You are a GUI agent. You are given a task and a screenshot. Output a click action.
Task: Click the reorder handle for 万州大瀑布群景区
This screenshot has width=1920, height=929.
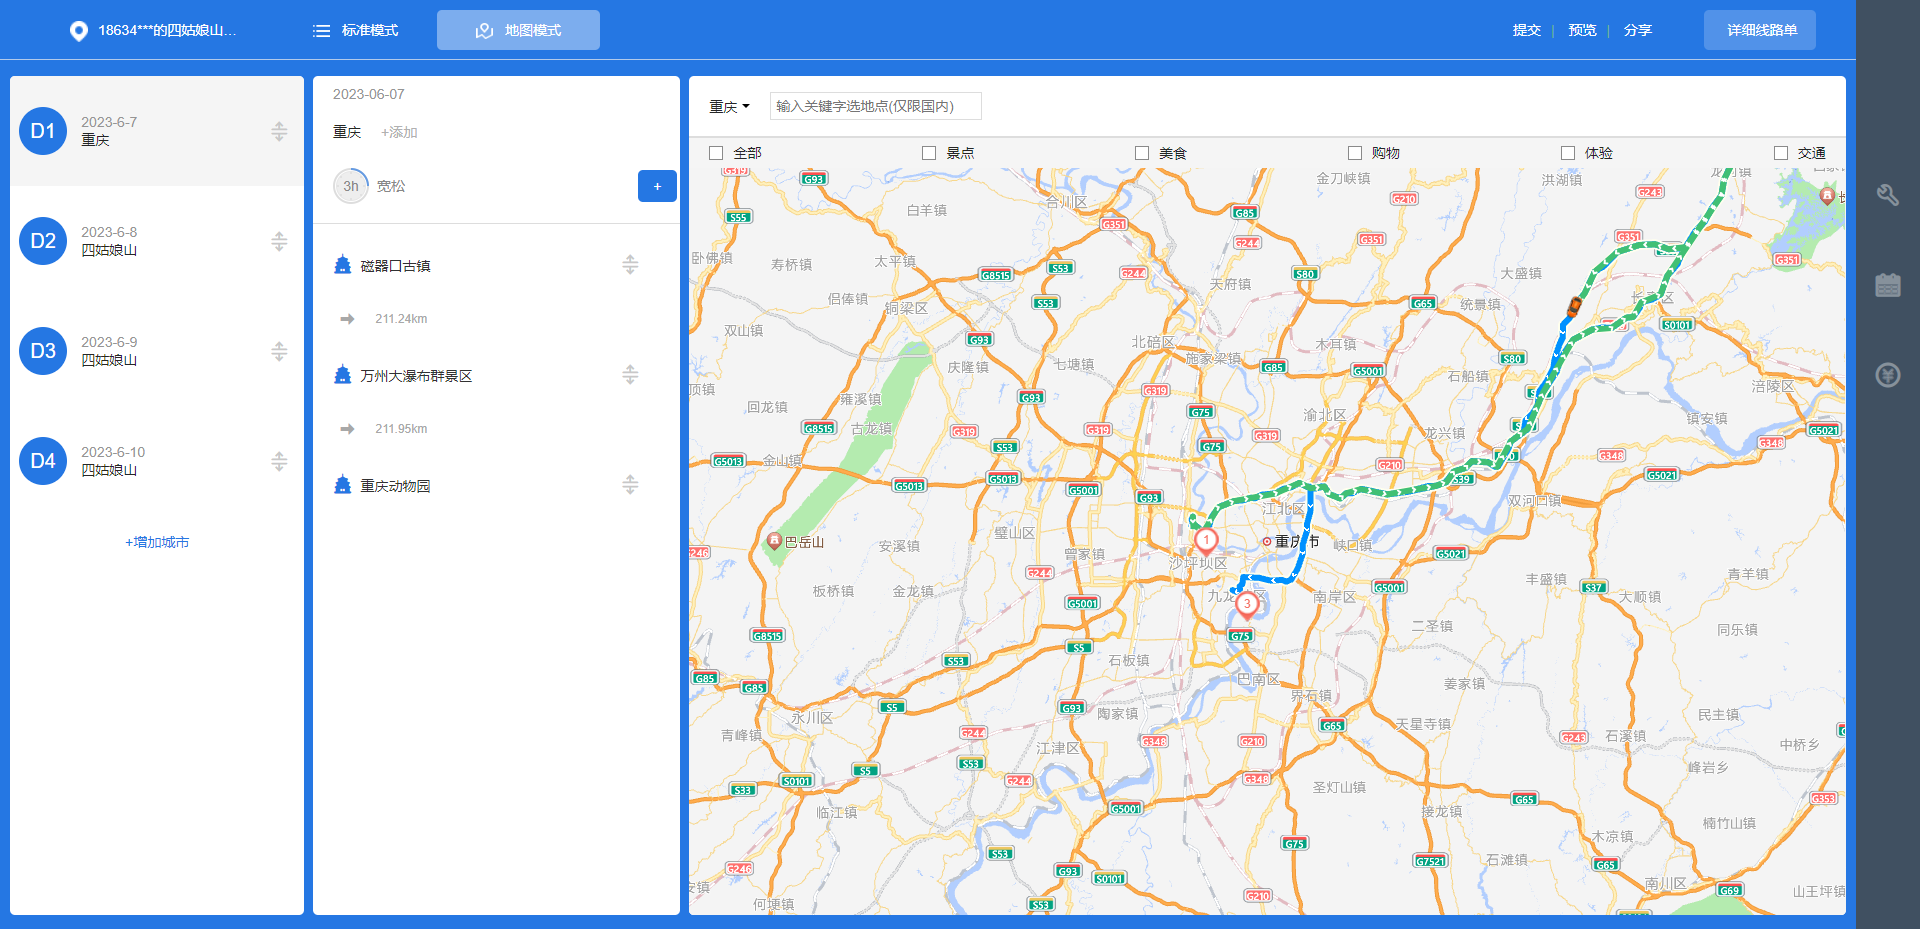pos(630,374)
